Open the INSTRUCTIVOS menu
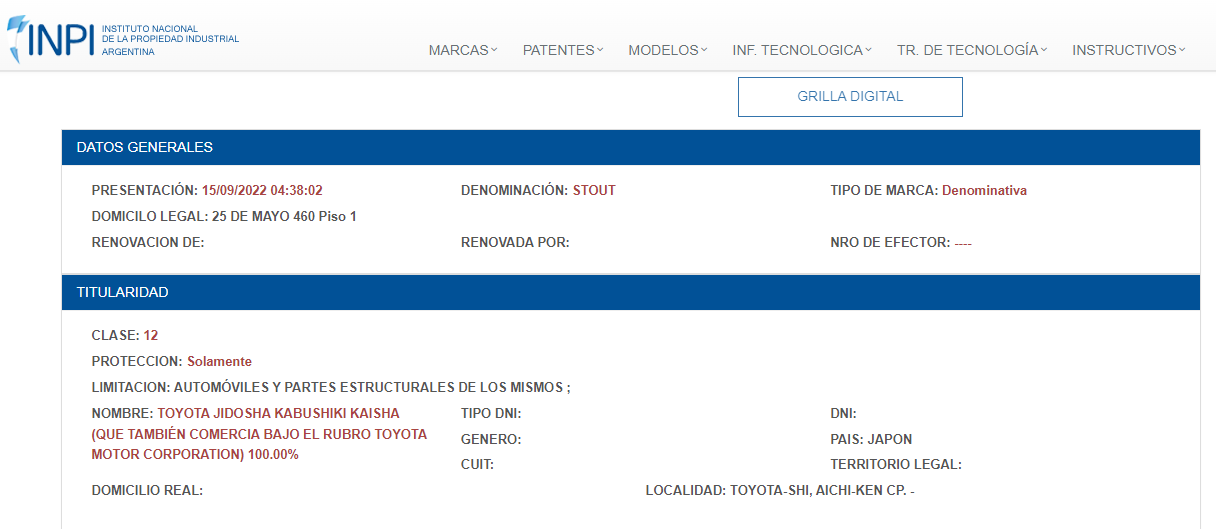 point(1129,50)
